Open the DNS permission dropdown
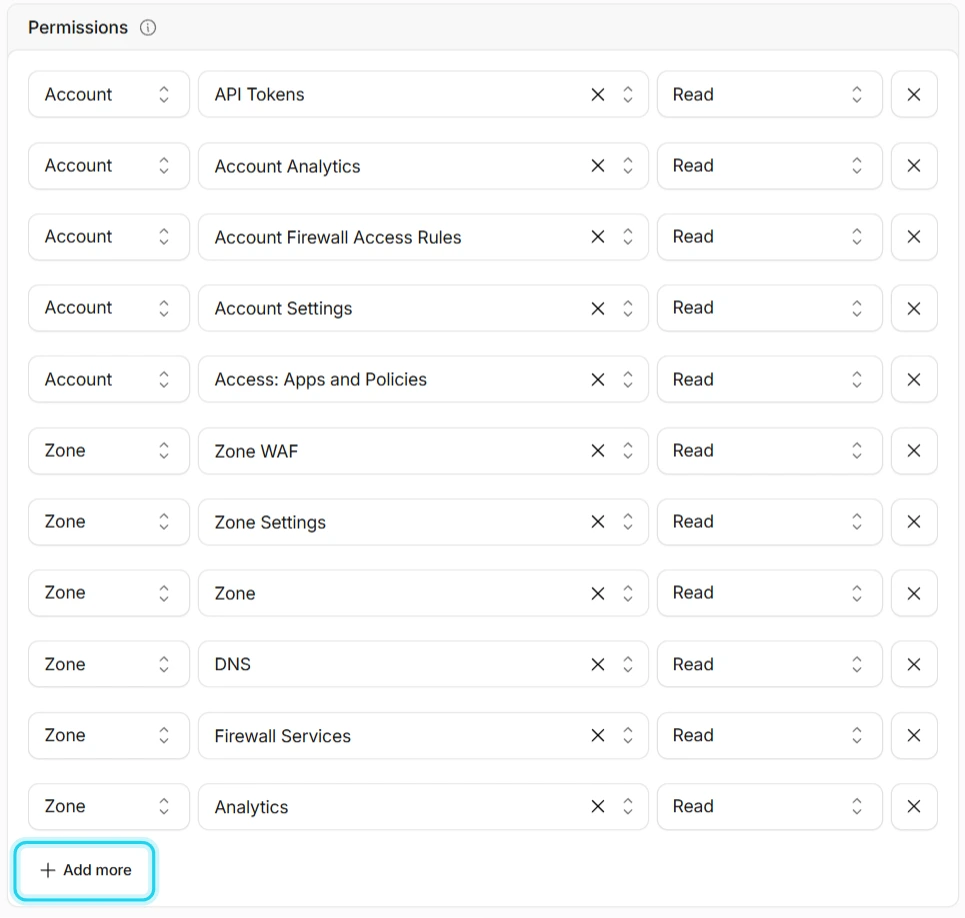 423,664
